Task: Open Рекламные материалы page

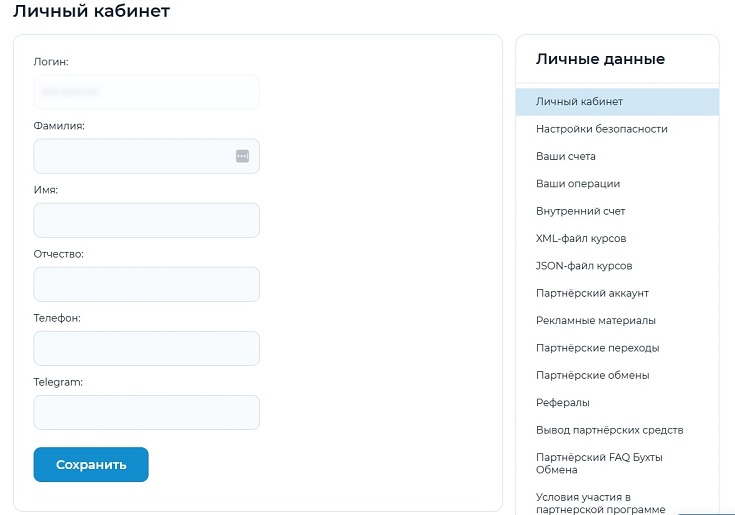Action: coord(596,320)
